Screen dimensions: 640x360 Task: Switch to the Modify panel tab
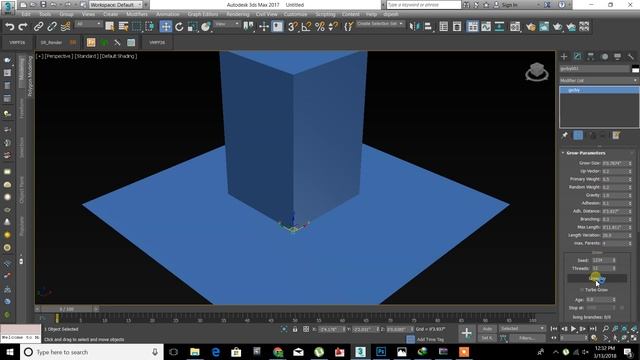578,57
